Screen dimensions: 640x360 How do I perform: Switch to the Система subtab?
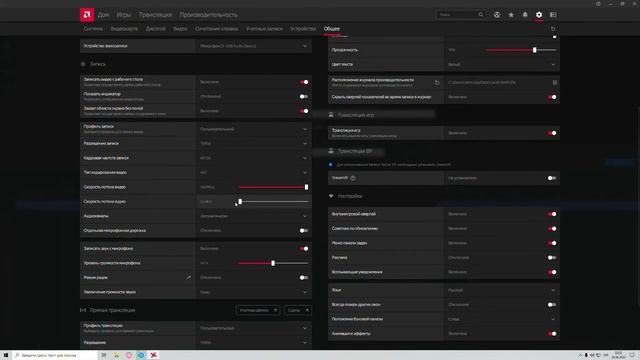click(93, 29)
